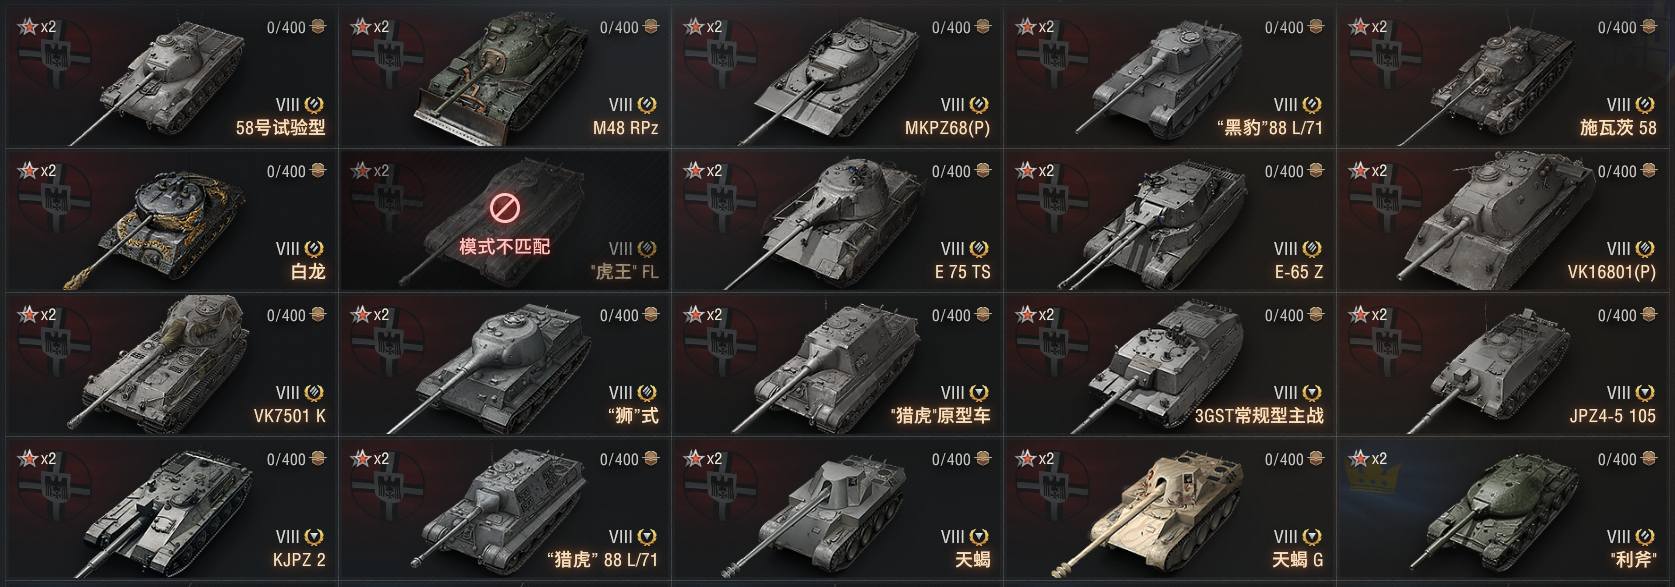
Task: Click the 0/400 token icon on M48 RPz
Action: coord(651,27)
